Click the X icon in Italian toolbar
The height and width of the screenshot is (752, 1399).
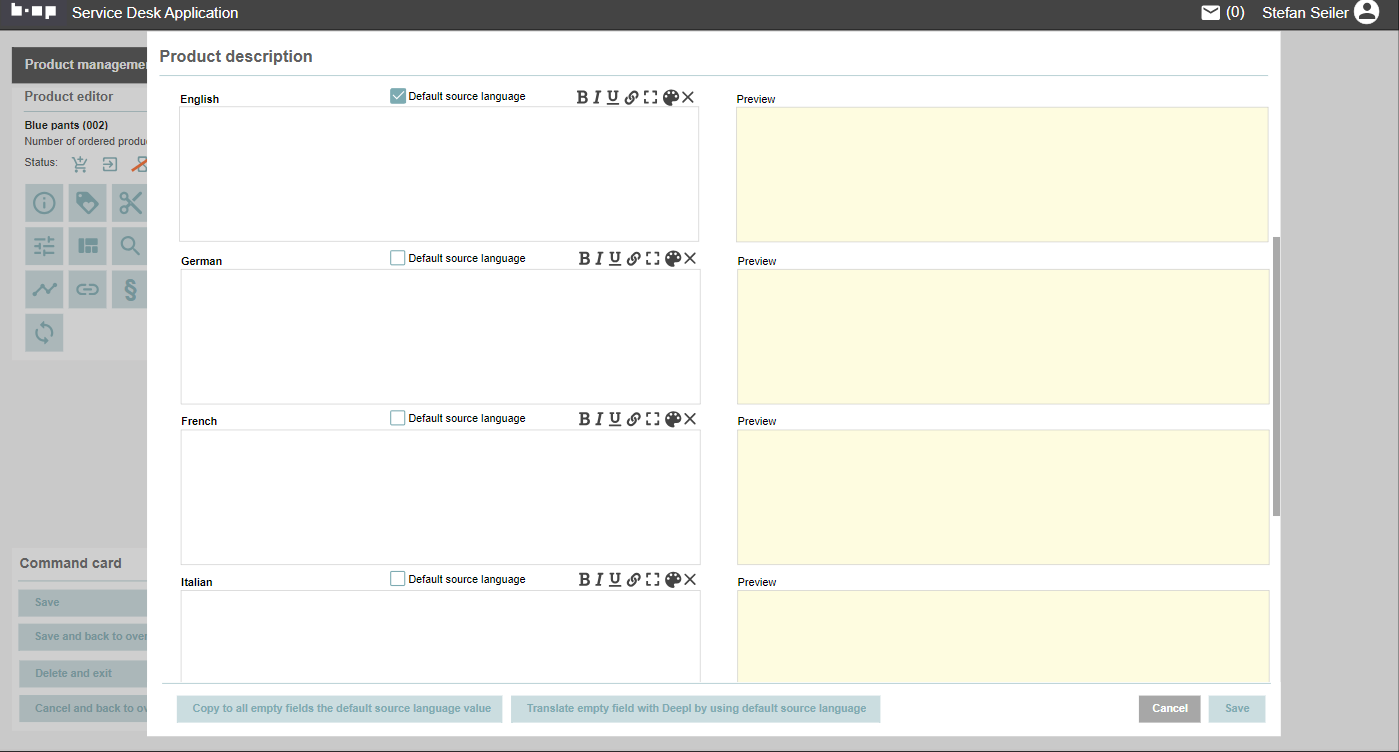point(690,580)
